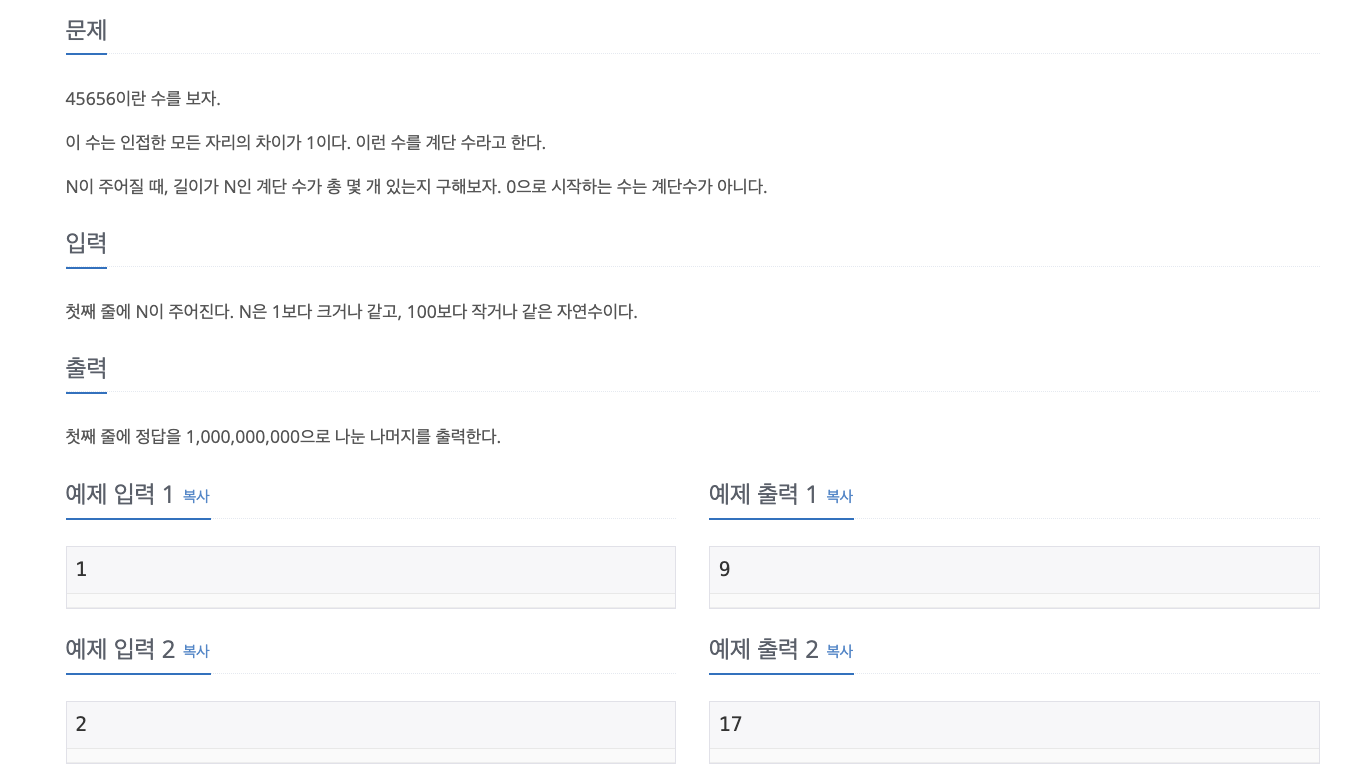Click the 출력 section heading
Viewport: 1358px width, 783px height.
[86, 368]
